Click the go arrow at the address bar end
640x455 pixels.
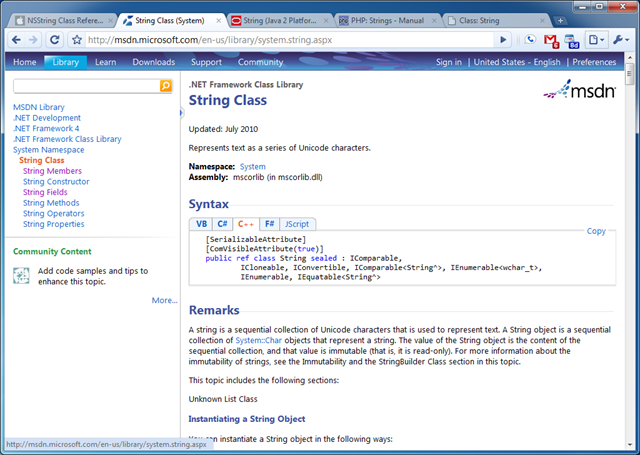pyautogui.click(x=503, y=40)
